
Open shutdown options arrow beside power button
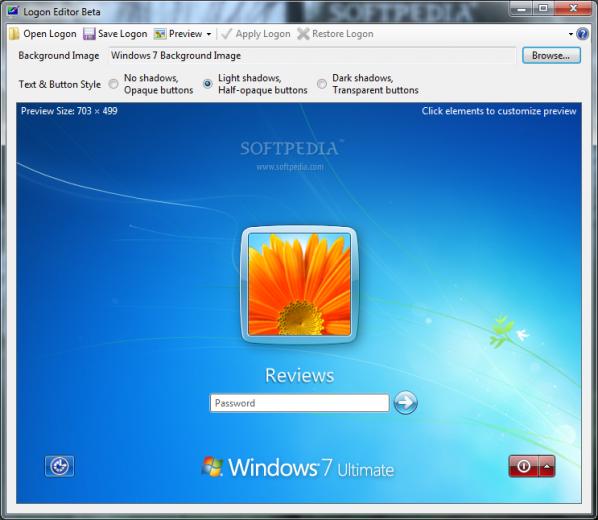coord(547,466)
